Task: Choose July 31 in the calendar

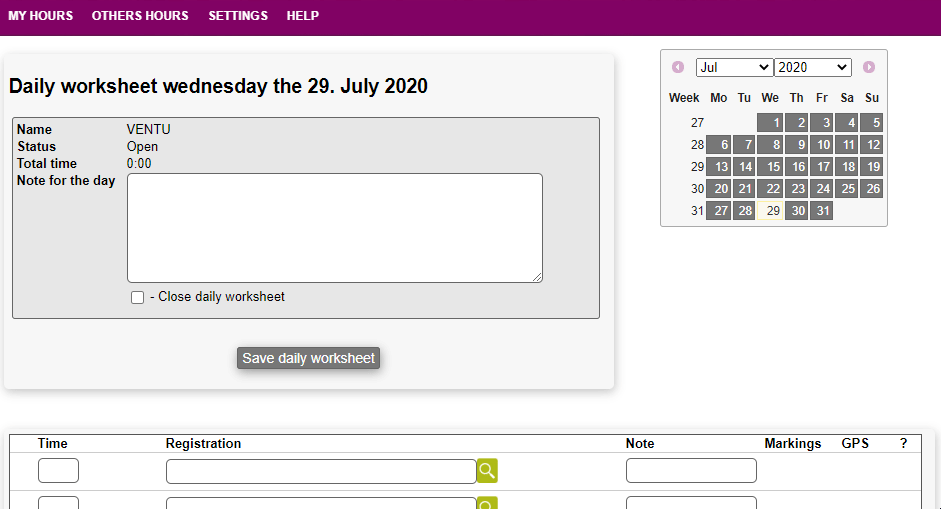Action: (x=821, y=211)
